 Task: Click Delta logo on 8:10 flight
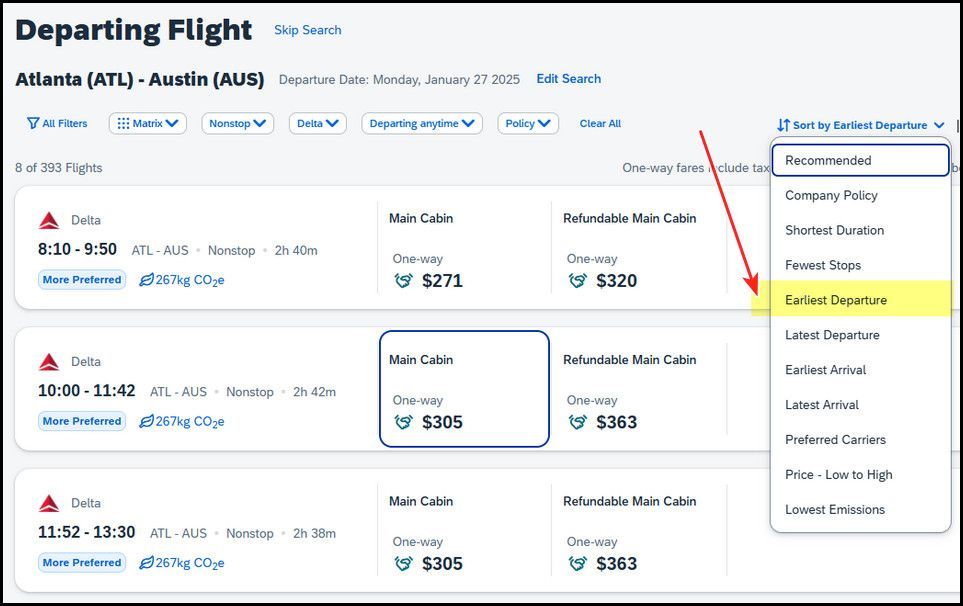pos(49,220)
